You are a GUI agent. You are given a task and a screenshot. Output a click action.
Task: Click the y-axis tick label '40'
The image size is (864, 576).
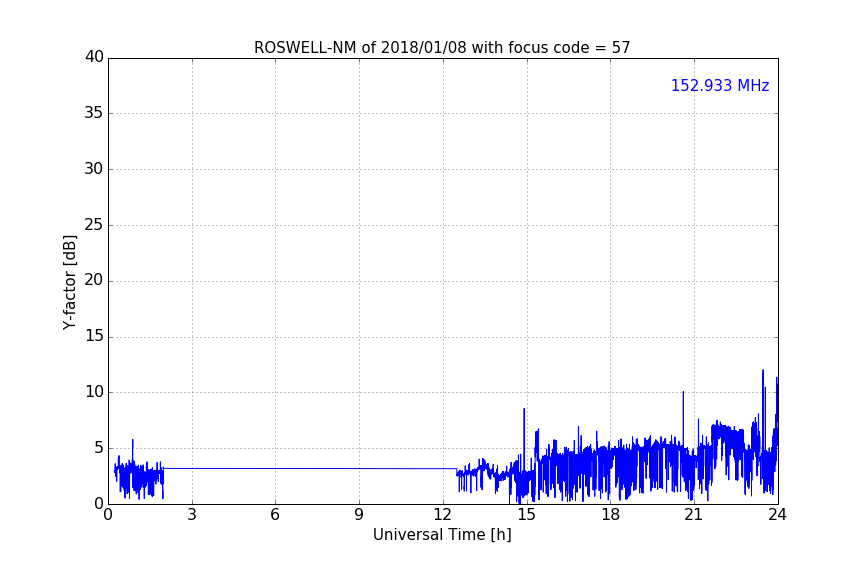pos(94,57)
